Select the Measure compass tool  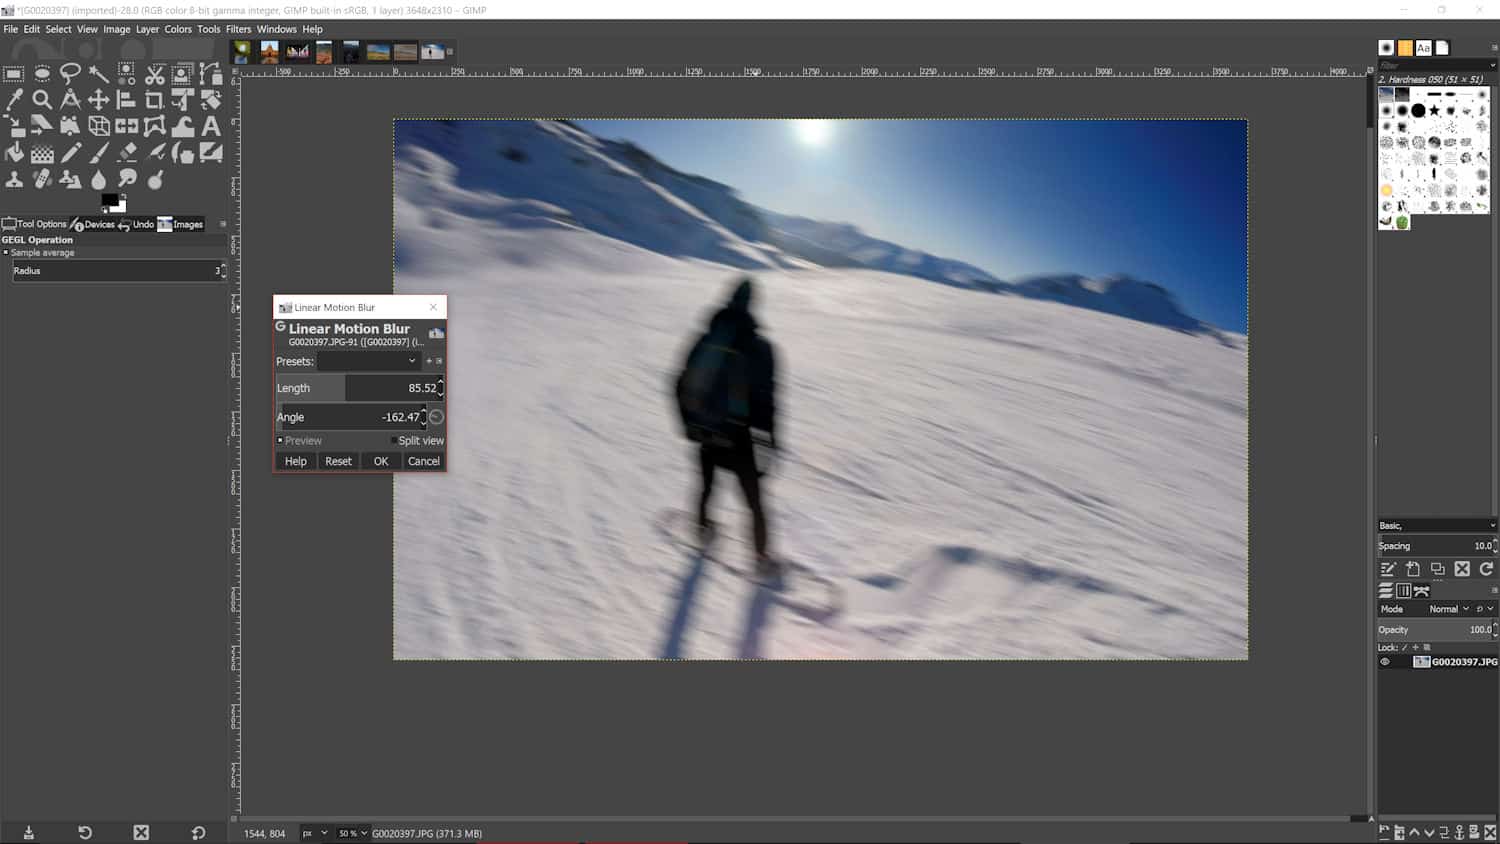coord(70,99)
